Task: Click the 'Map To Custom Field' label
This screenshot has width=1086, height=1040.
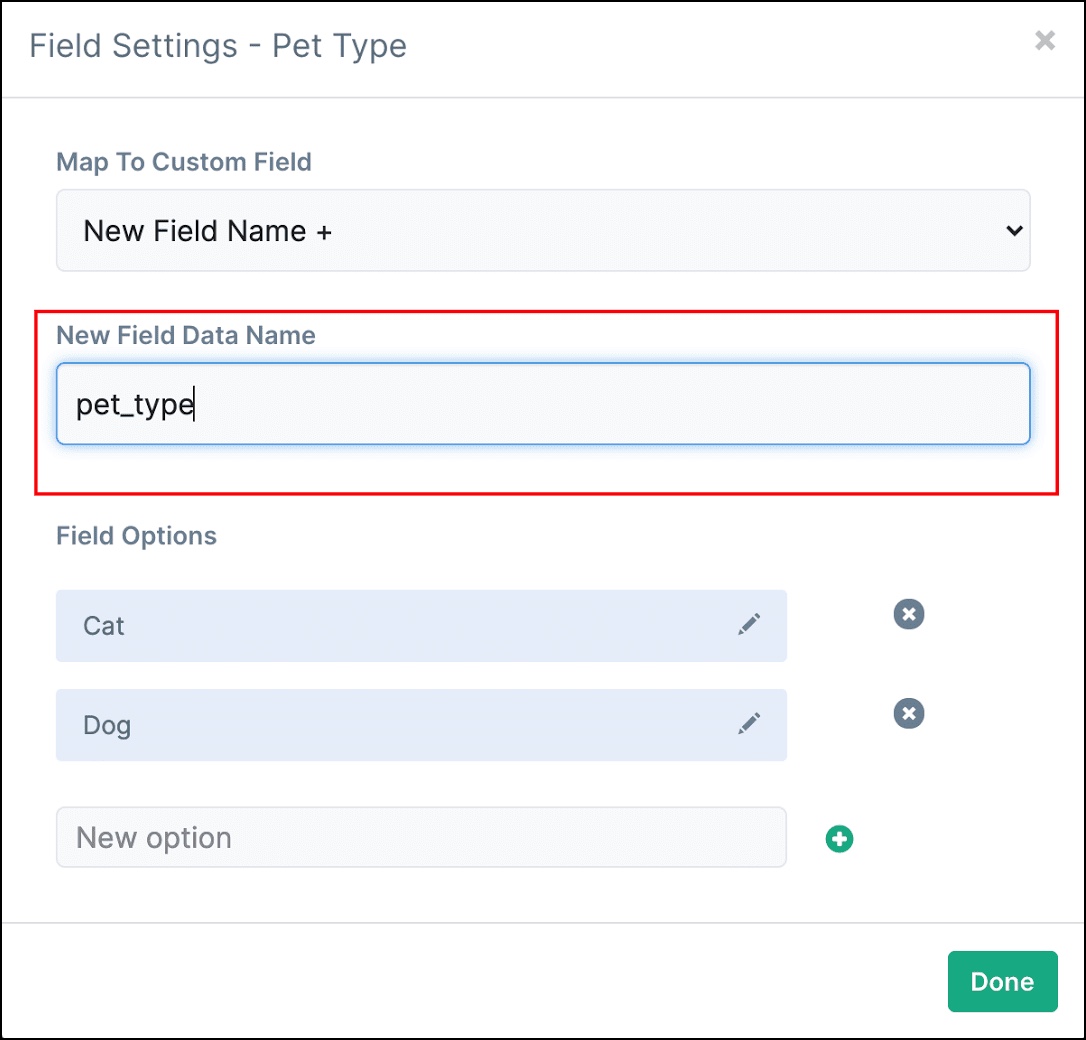Action: click(x=184, y=162)
